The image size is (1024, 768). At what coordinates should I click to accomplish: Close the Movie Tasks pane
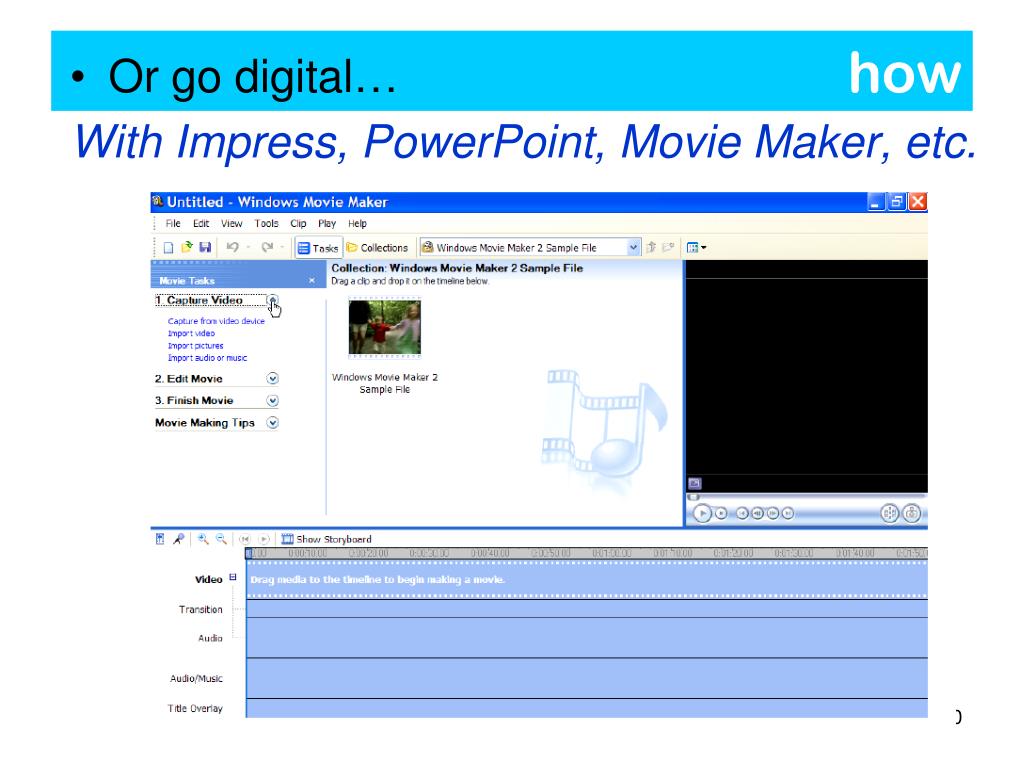(312, 280)
